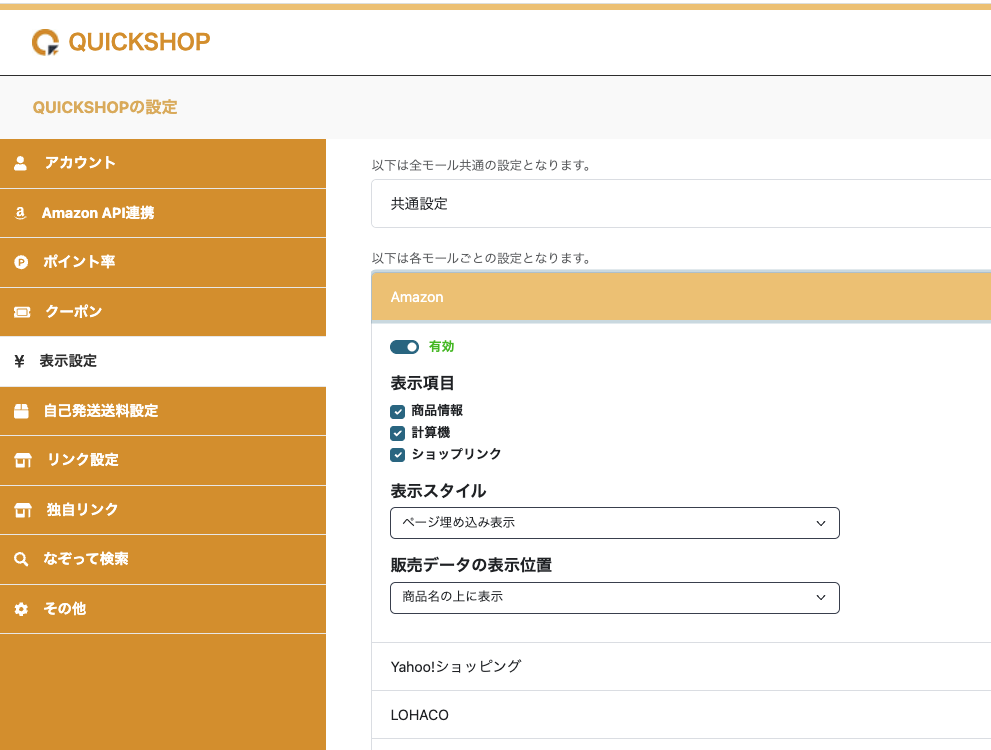The image size is (991, 750).
Task: Uncheck the 計算機 checkbox
Action: tap(398, 433)
